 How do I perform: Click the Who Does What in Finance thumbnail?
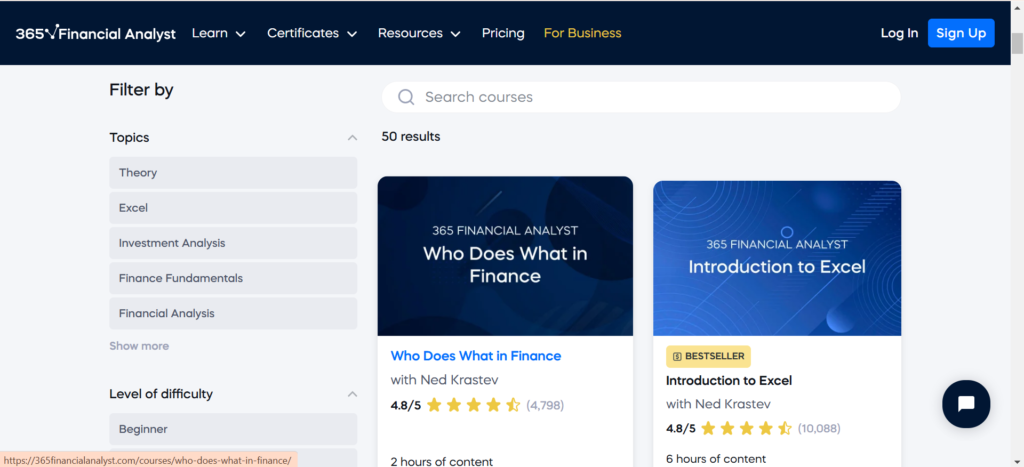coord(505,256)
